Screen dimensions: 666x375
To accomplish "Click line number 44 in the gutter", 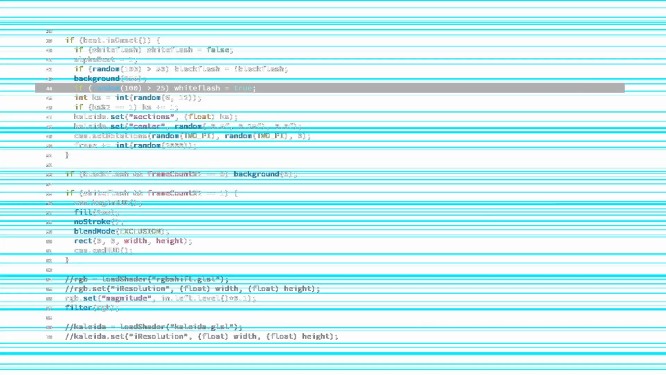I will pos(49,88).
